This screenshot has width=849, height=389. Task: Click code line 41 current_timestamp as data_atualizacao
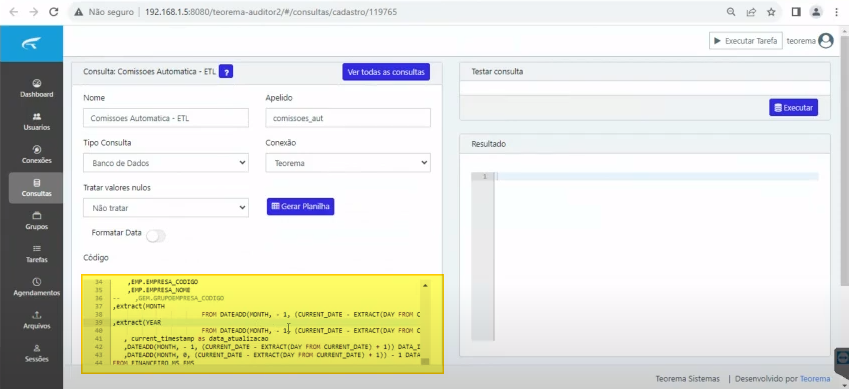[x=196, y=338]
